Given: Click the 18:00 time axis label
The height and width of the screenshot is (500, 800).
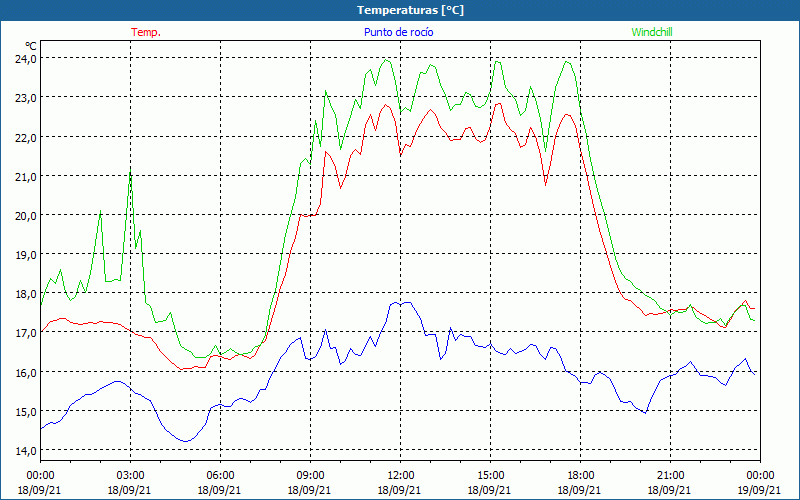Looking at the screenshot, I should (x=580, y=476).
